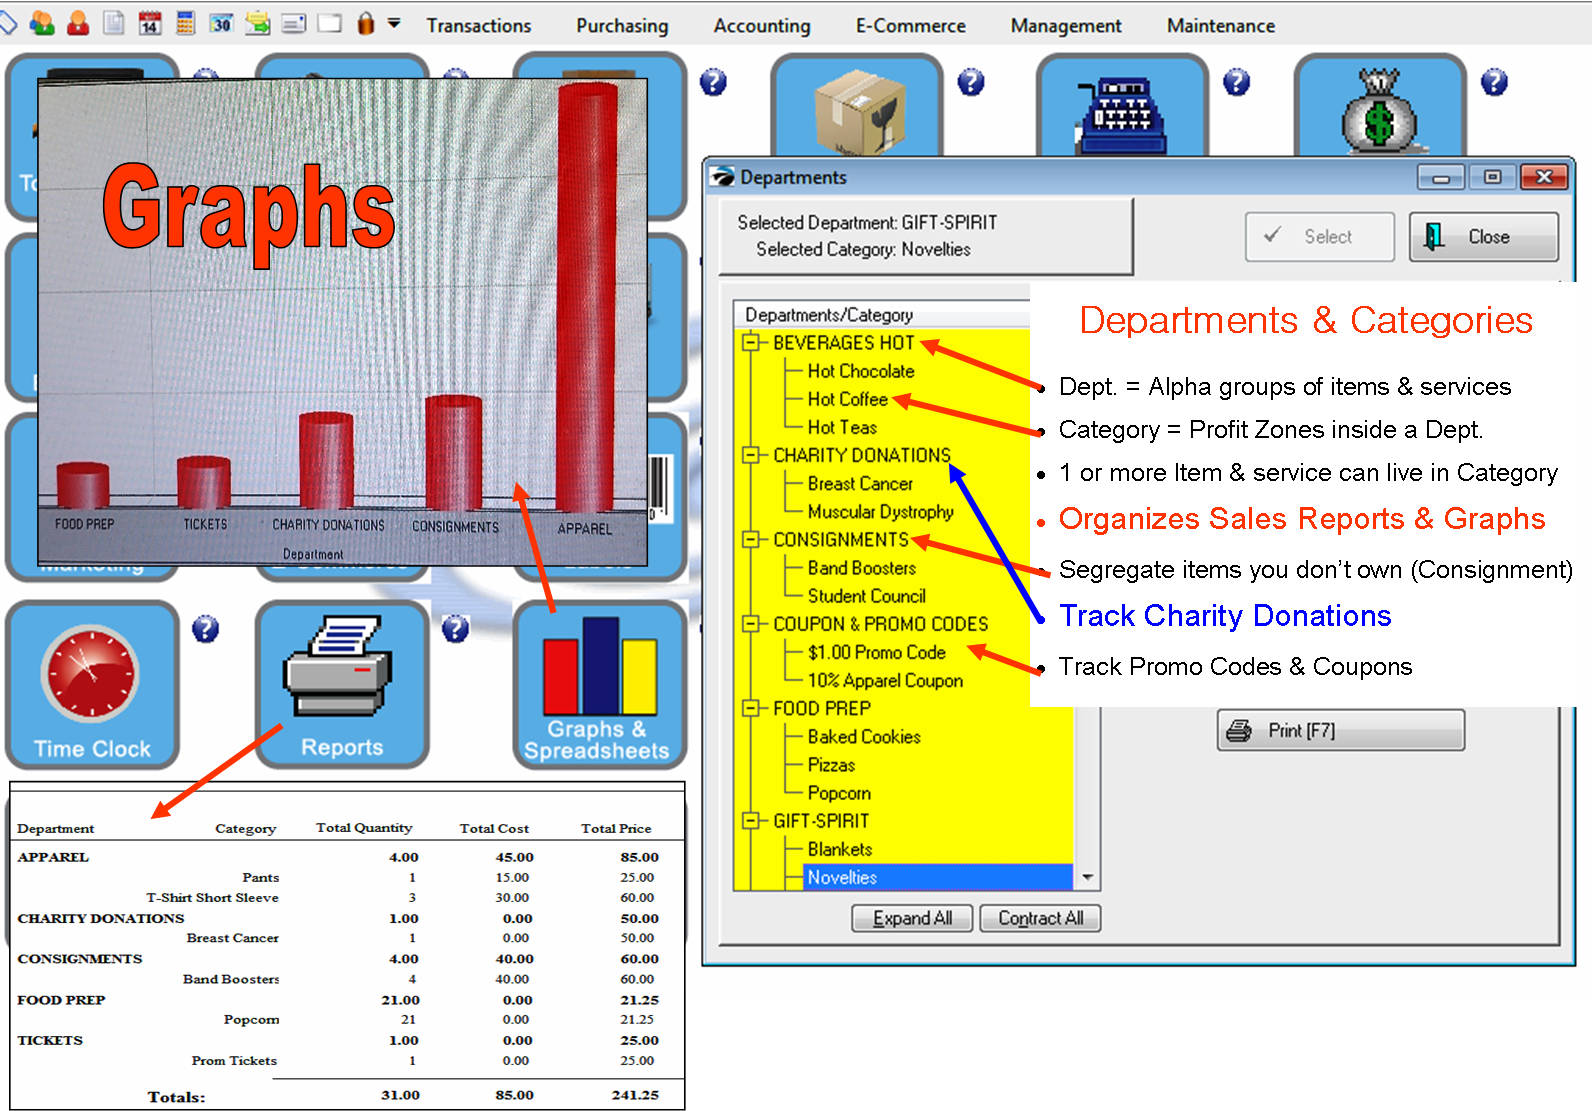
Task: Click the blank window toolbar icon
Action: click(329, 22)
